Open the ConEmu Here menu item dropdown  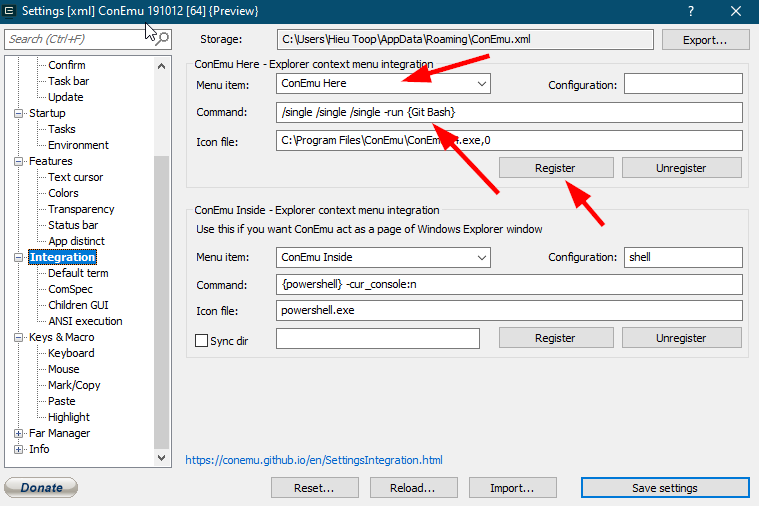coord(483,83)
